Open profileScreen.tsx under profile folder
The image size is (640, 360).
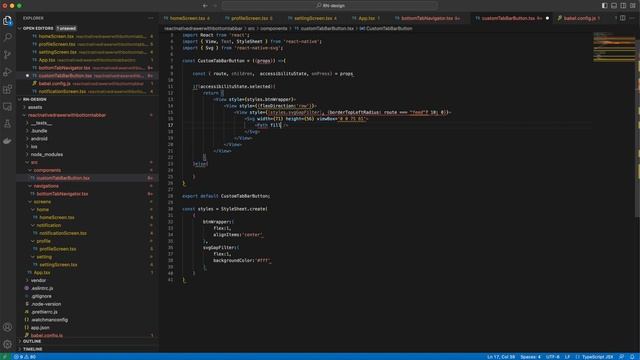(x=58, y=249)
